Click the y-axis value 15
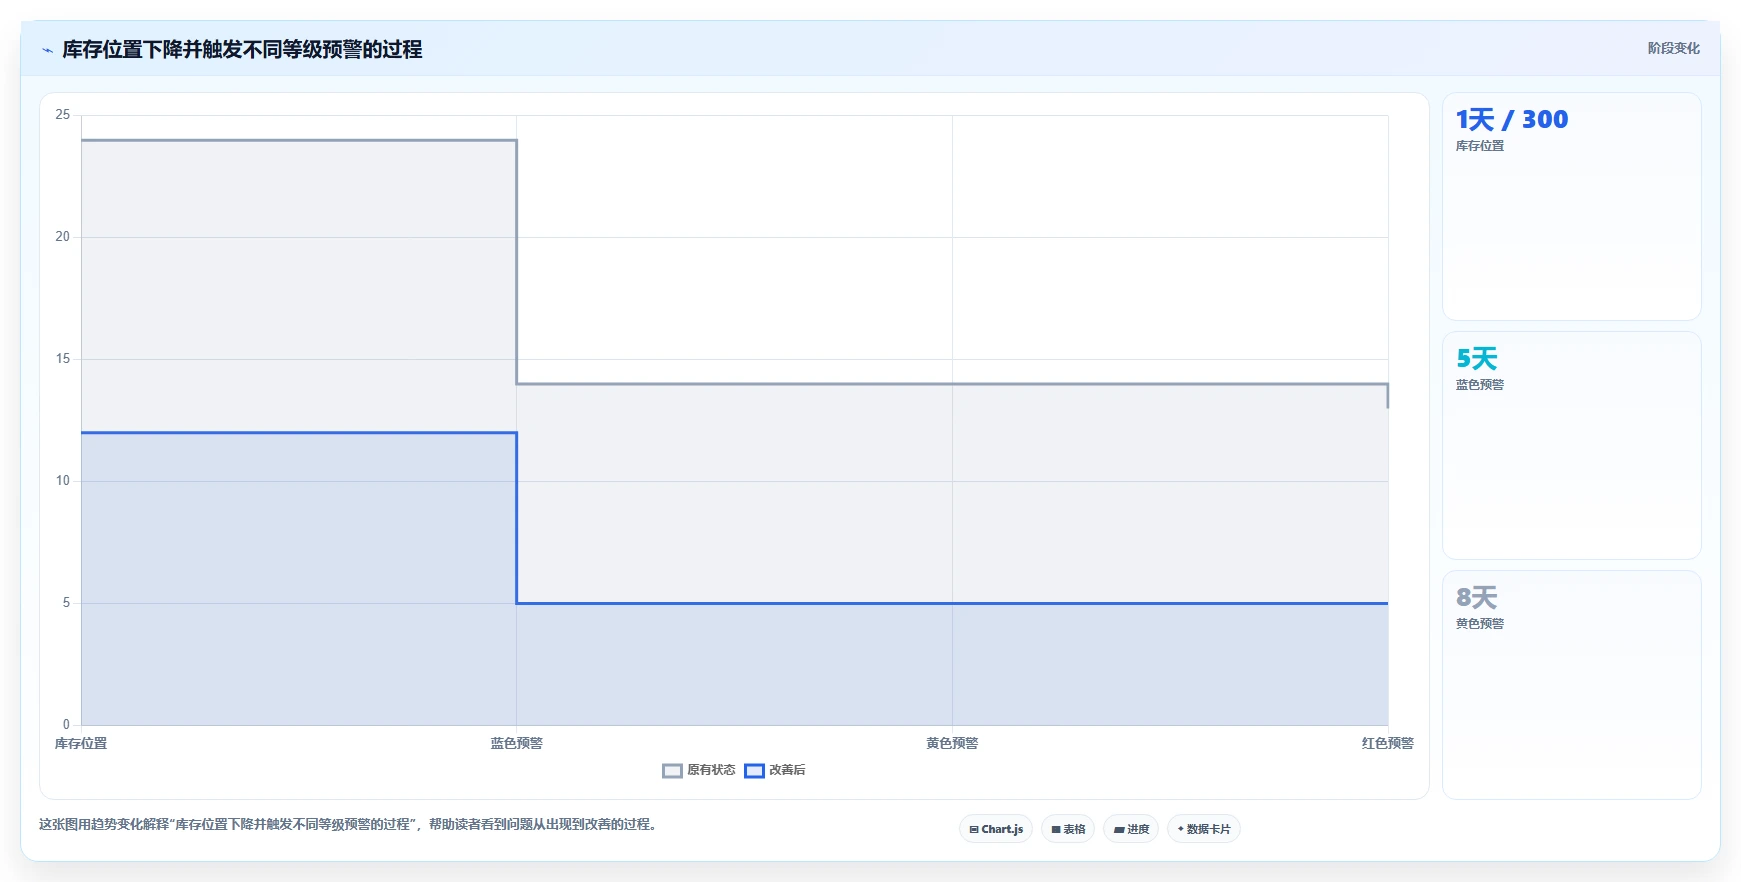Image resolution: width=1741 pixels, height=882 pixels. 63,359
